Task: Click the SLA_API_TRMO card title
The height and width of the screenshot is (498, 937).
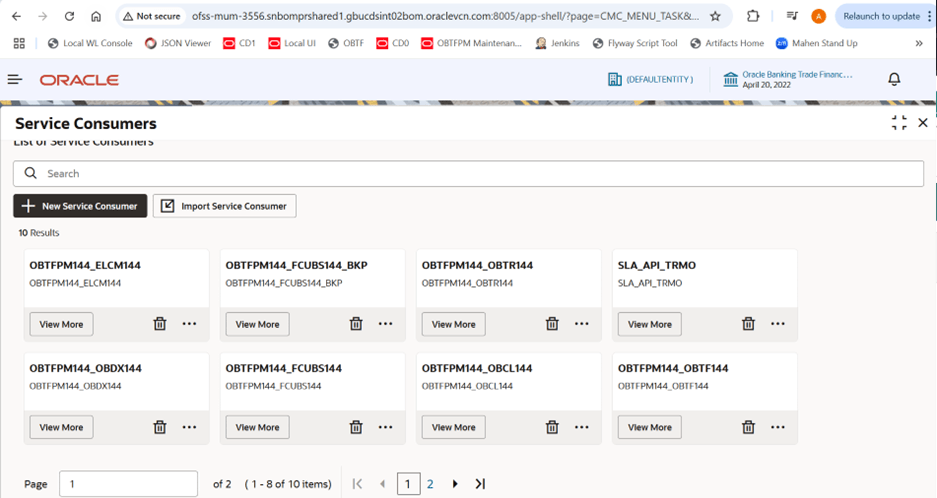Action: [x=657, y=265]
